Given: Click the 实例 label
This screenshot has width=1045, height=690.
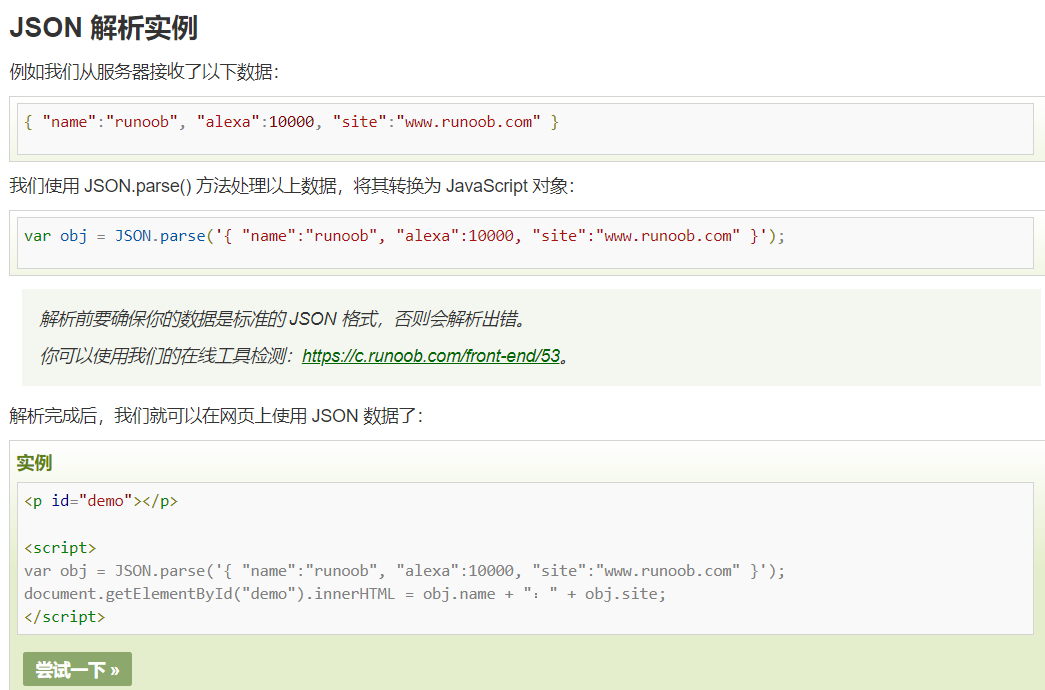Looking at the screenshot, I should (x=35, y=463).
